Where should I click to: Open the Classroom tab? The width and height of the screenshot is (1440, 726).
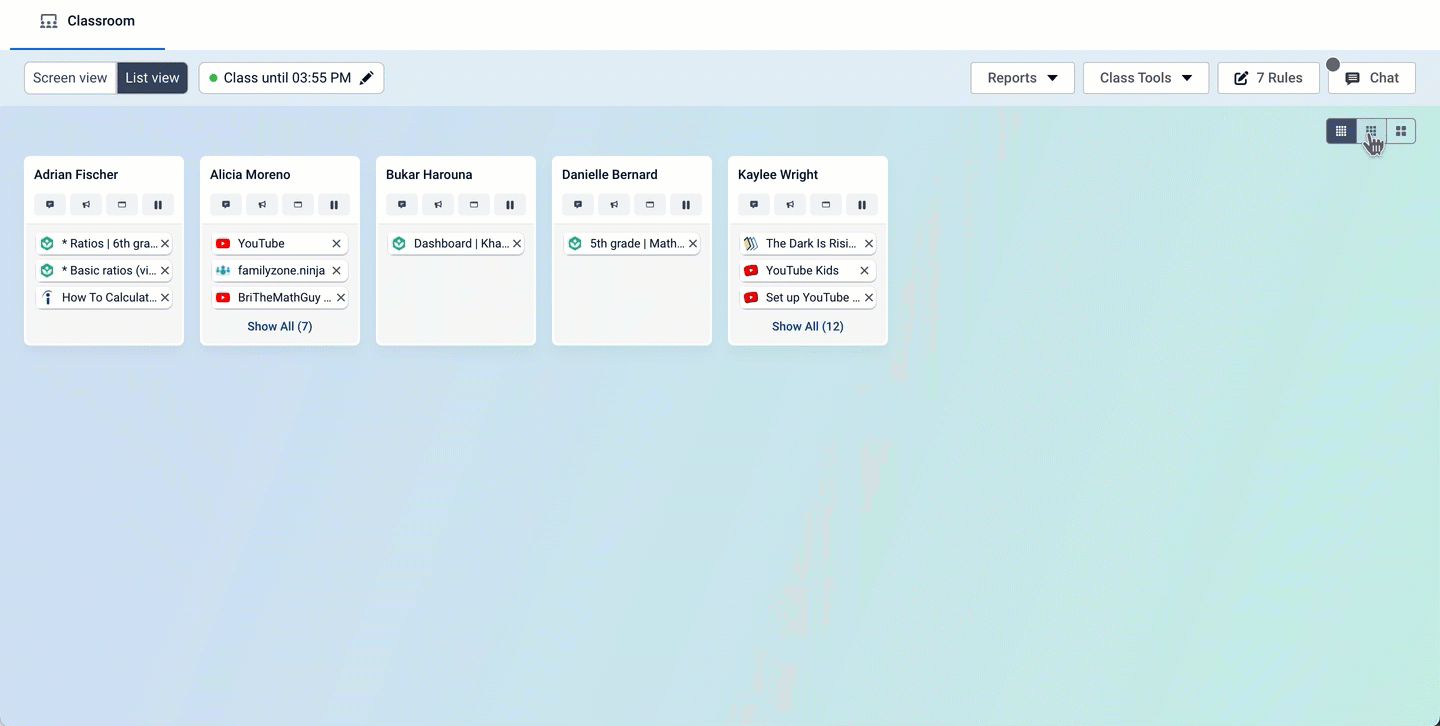87,21
